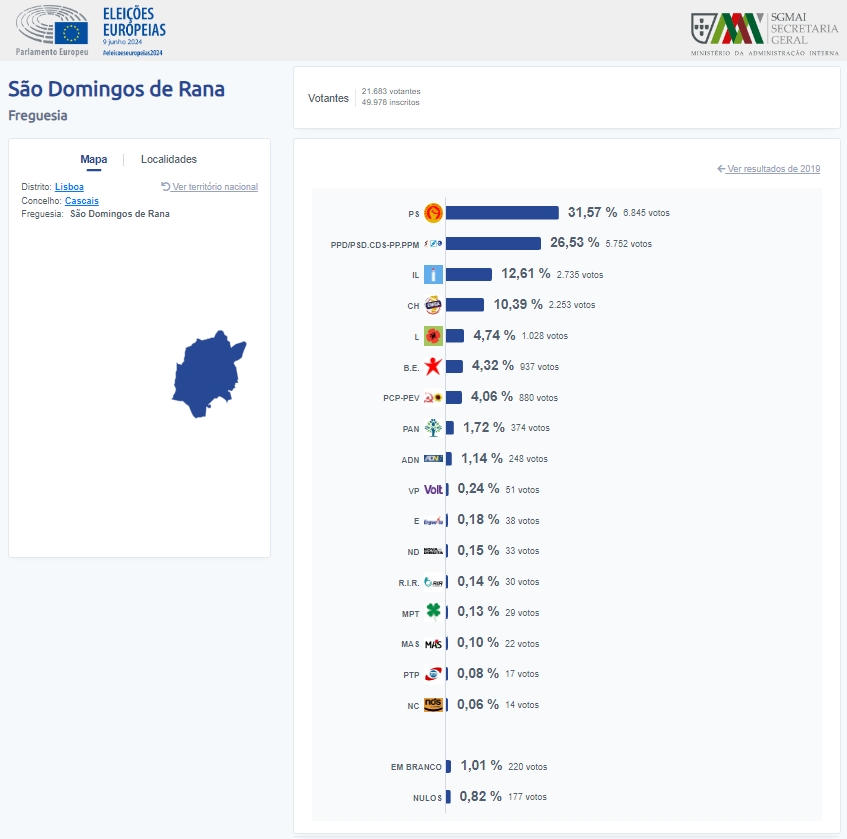Click the undo arrow beside território nacional
The image size is (847, 839).
coord(165,186)
